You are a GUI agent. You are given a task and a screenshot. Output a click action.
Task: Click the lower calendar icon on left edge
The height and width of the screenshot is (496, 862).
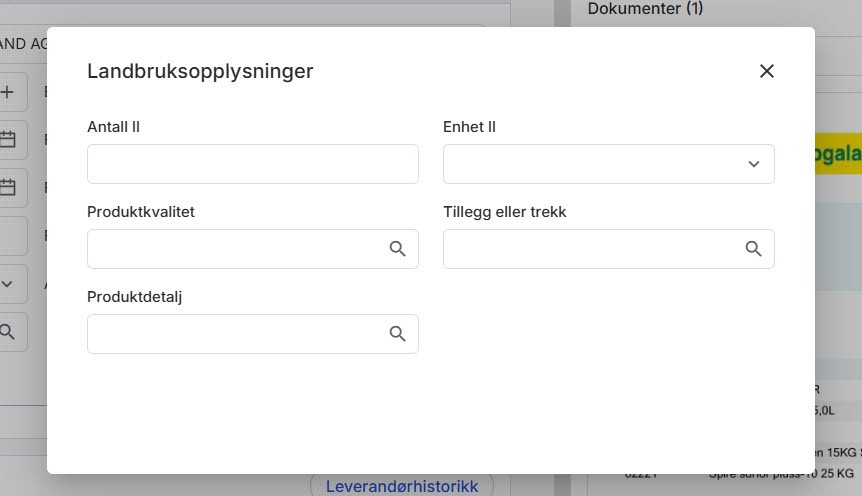coord(8,187)
